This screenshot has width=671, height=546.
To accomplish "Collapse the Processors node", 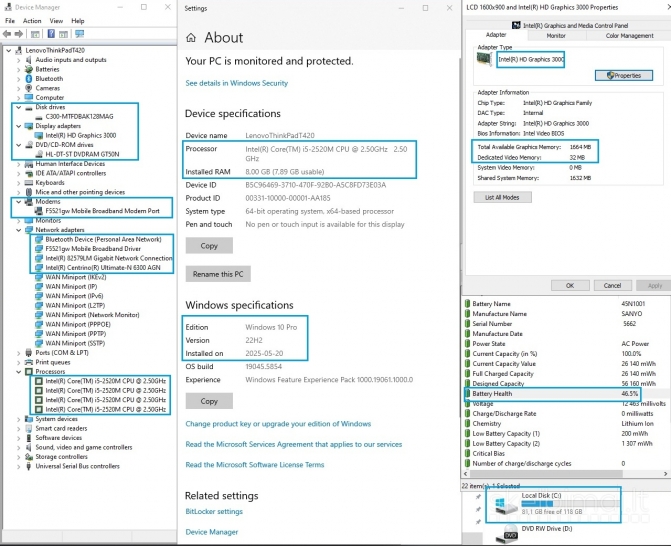I will (x=18, y=371).
